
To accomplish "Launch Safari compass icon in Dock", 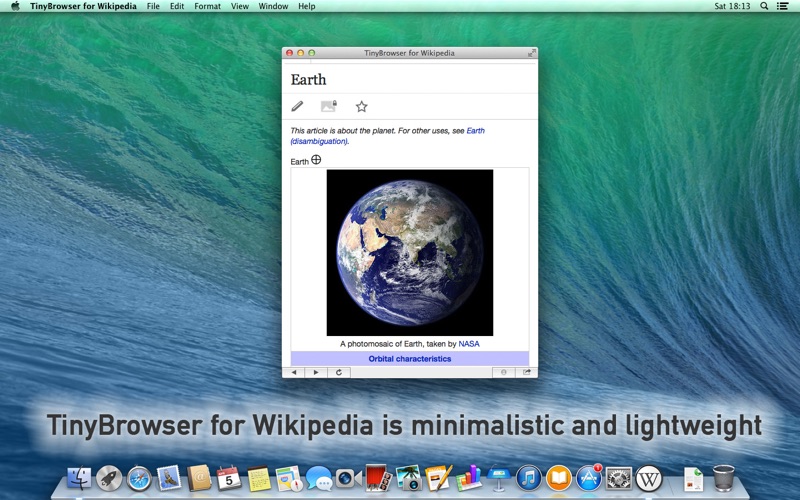I will pyautogui.click(x=139, y=479).
